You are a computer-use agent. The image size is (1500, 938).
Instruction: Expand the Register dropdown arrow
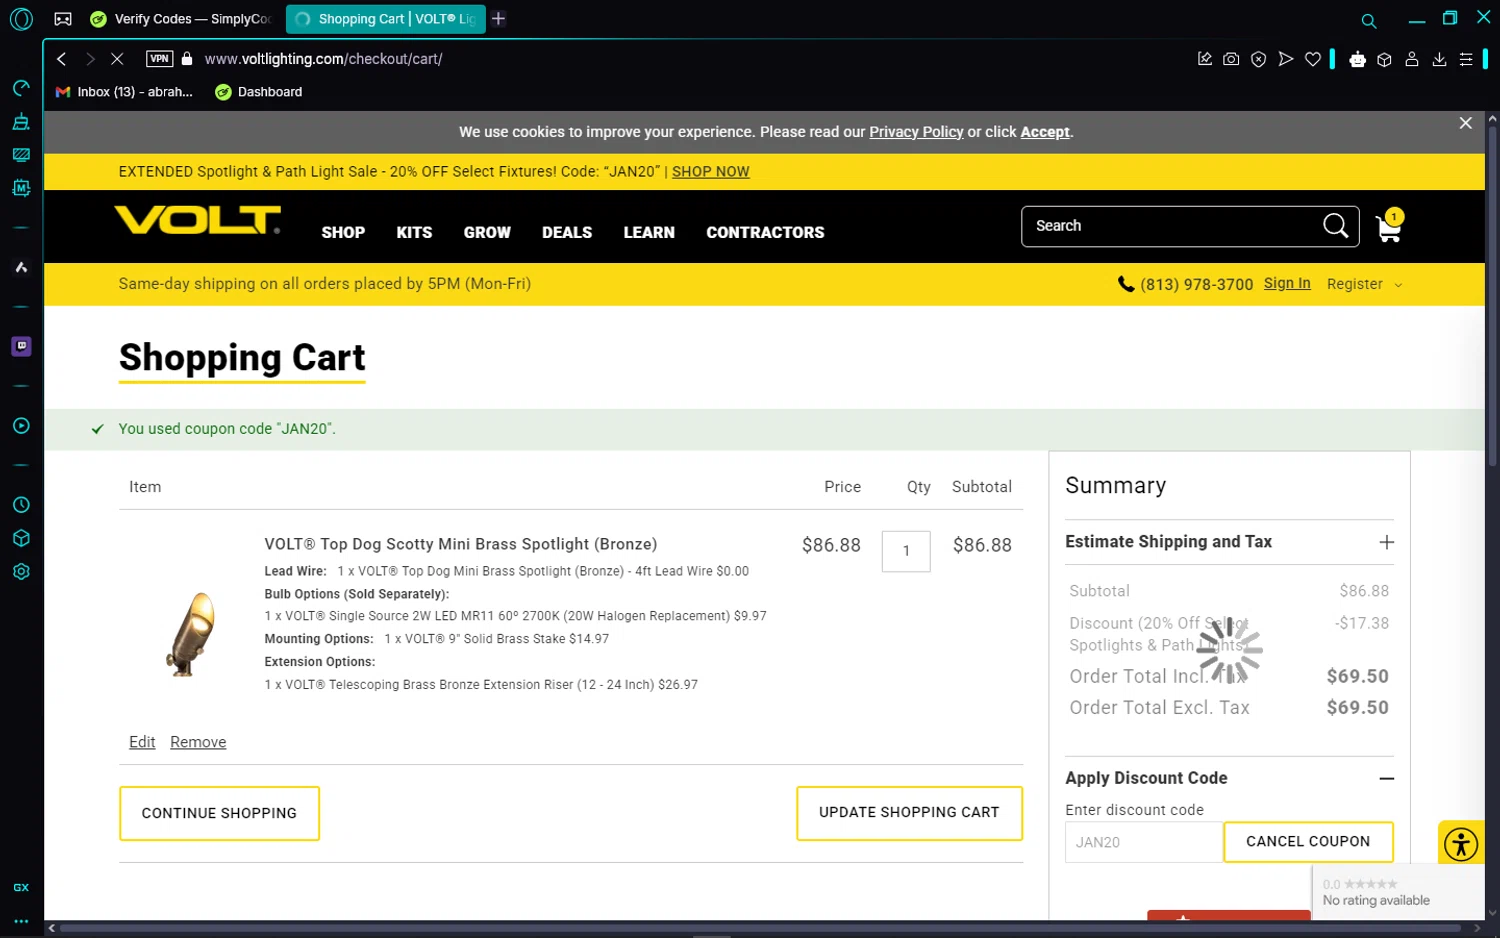click(1398, 285)
